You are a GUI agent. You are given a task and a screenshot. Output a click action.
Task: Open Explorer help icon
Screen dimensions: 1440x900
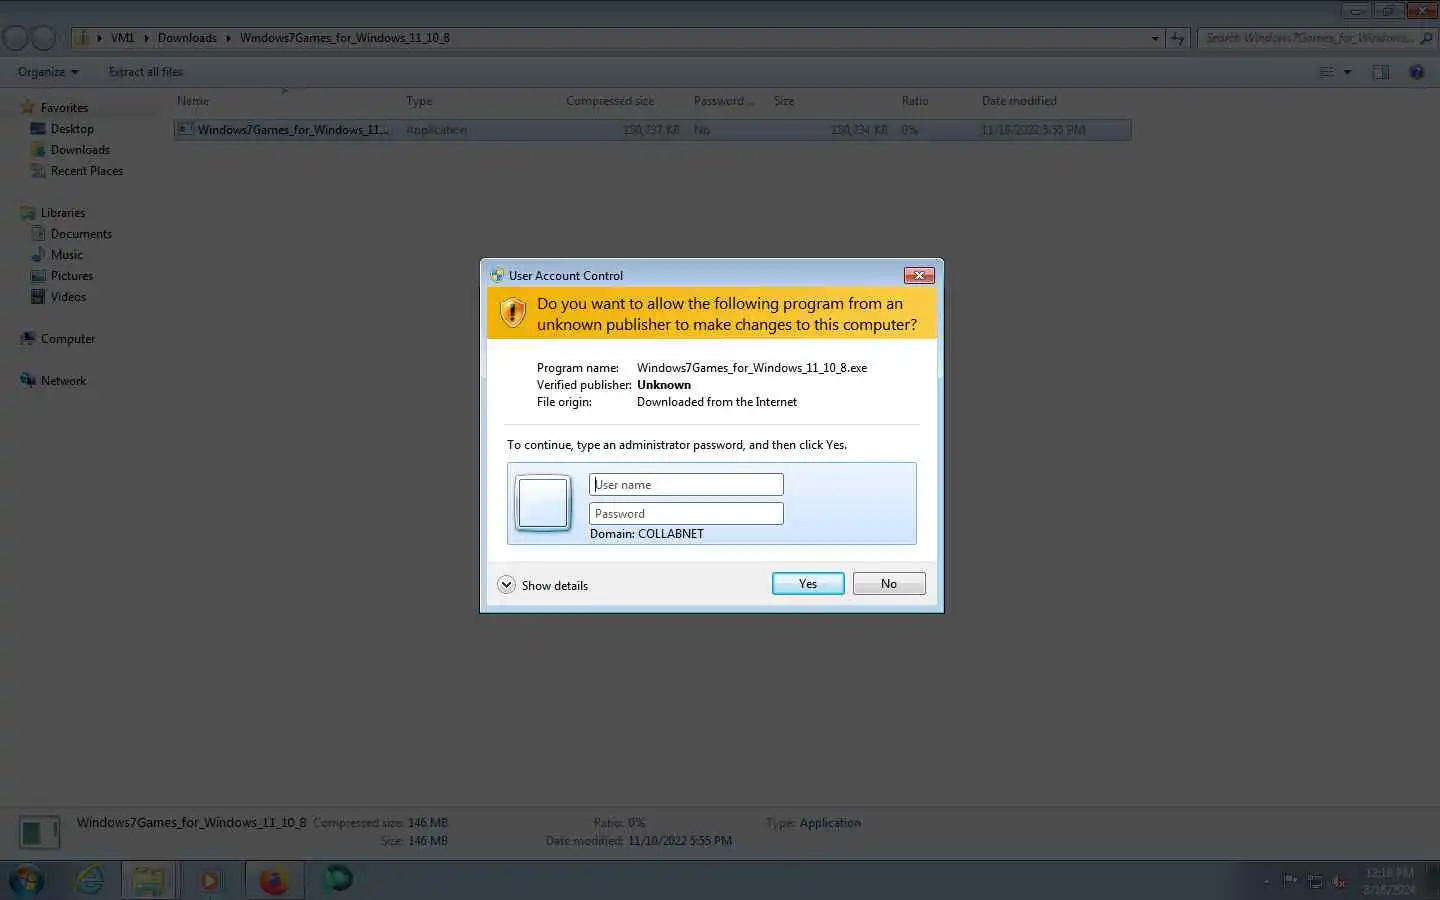click(1417, 72)
